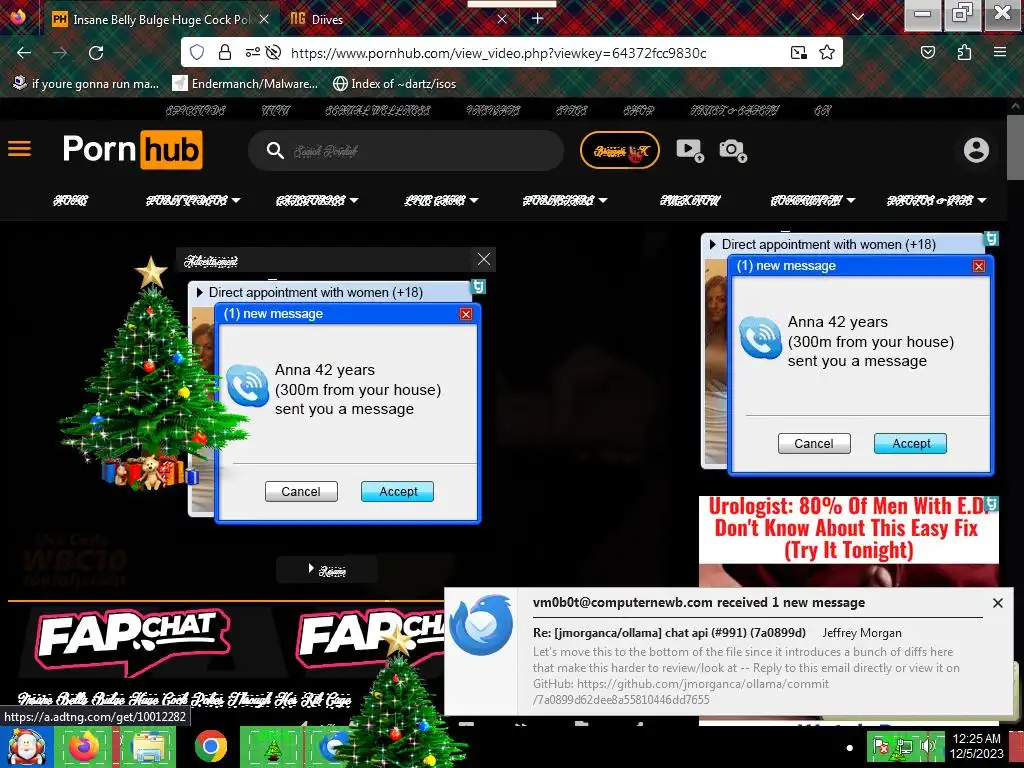This screenshot has height=768, width=1024.
Task: Click the upload video icon
Action: [x=690, y=150]
